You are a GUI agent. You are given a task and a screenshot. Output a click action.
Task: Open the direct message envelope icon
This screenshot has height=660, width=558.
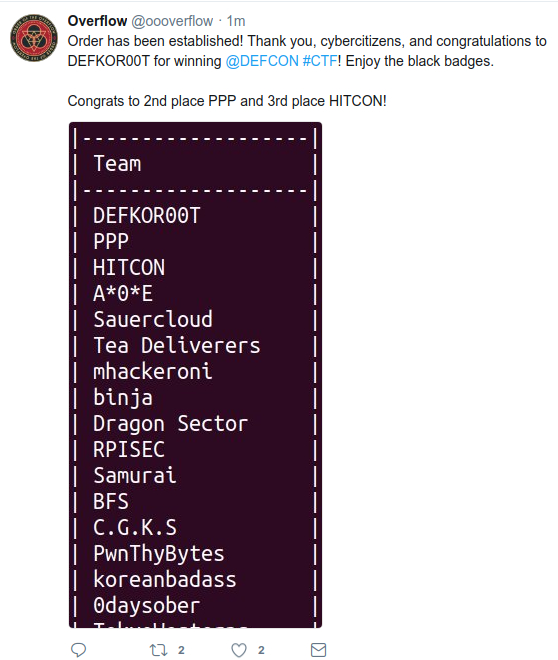(x=318, y=649)
